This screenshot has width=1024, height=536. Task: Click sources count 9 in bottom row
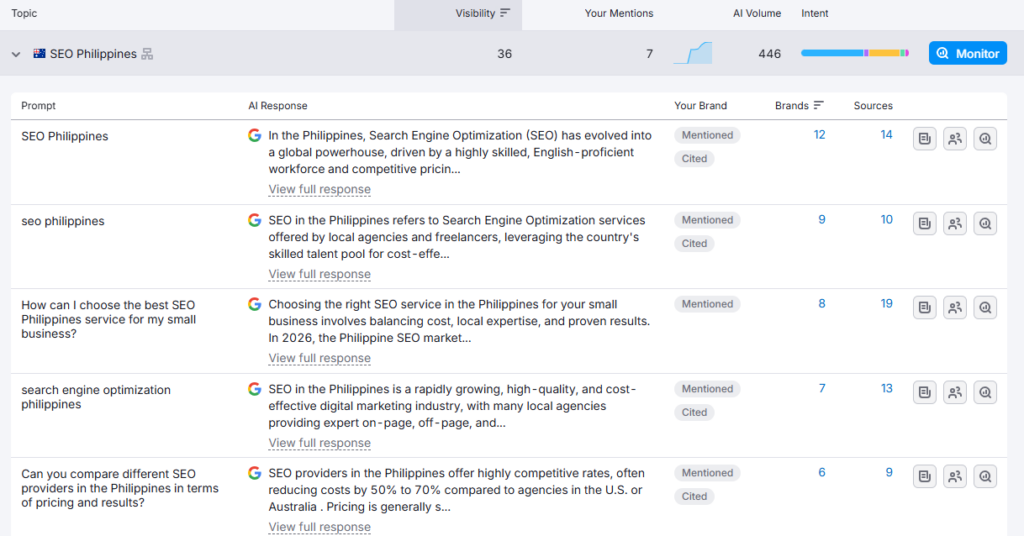[889, 472]
